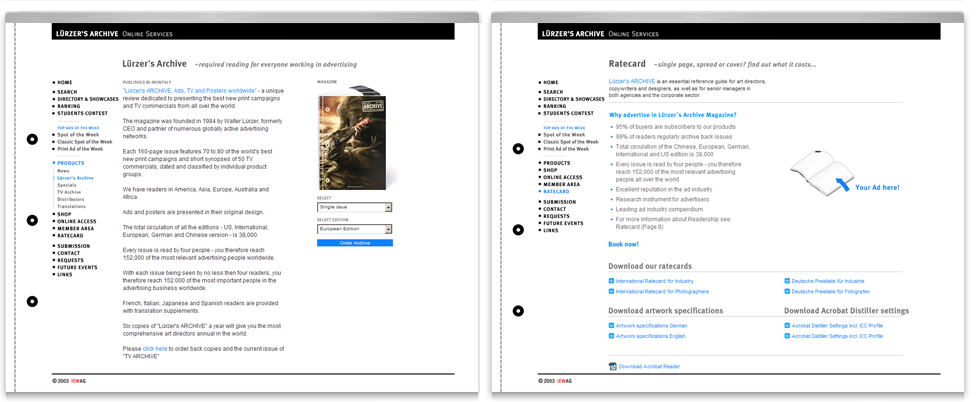Open Deutsche Preisliste für Industrie link

point(828,281)
